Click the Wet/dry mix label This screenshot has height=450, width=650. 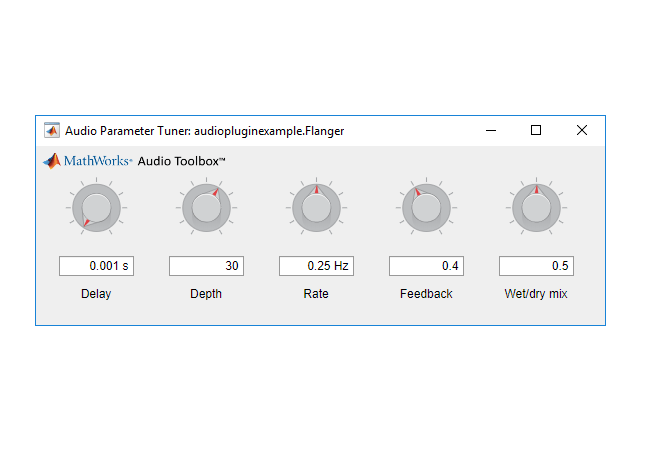pyautogui.click(x=536, y=294)
